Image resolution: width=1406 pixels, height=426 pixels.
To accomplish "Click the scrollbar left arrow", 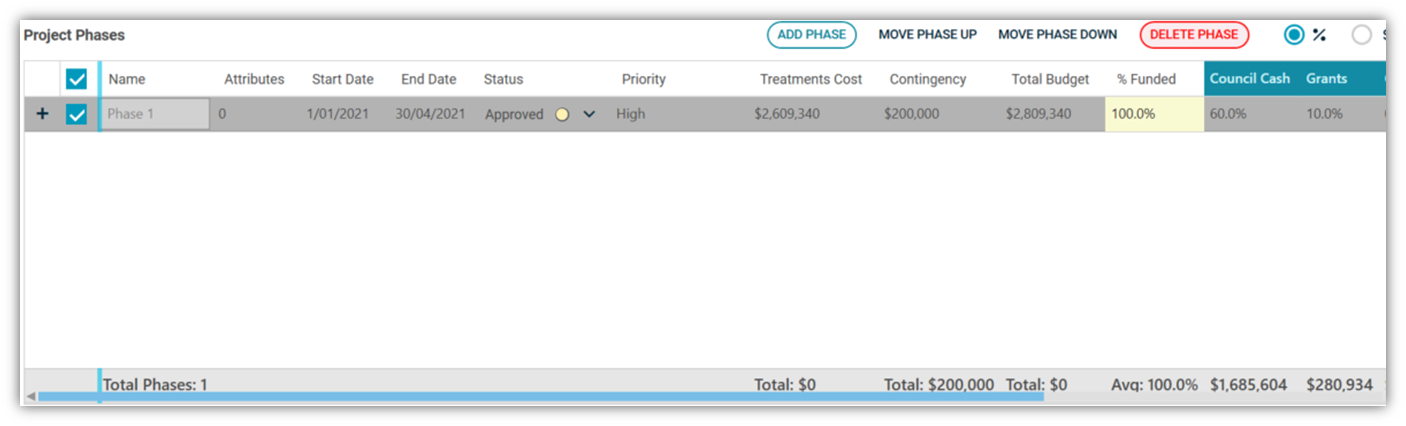I will coord(30,397).
